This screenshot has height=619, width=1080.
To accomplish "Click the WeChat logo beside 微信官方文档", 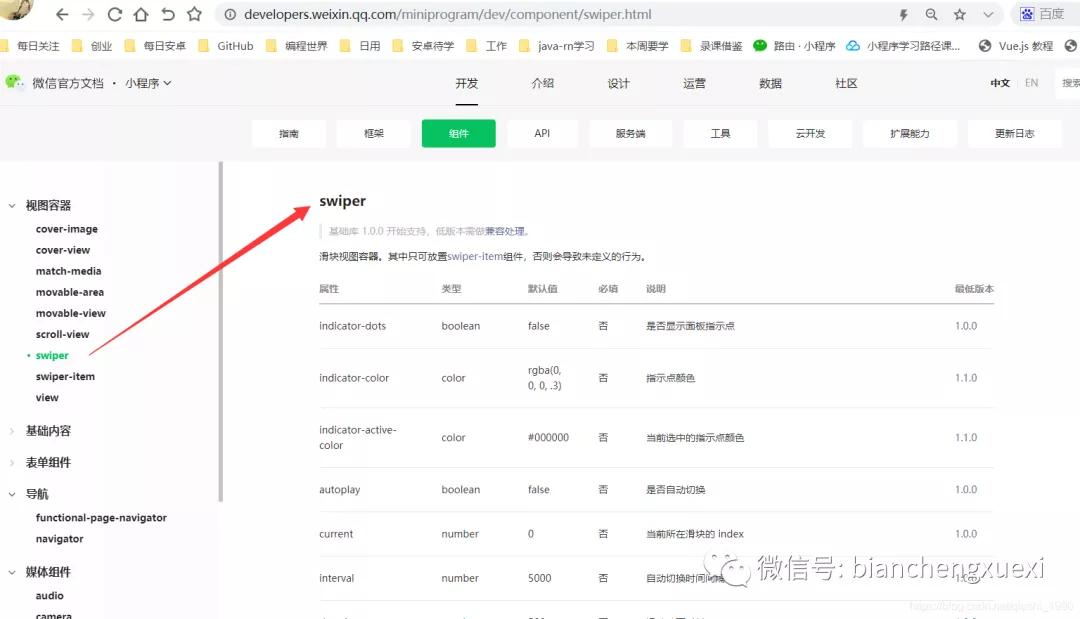I will click(x=13, y=84).
